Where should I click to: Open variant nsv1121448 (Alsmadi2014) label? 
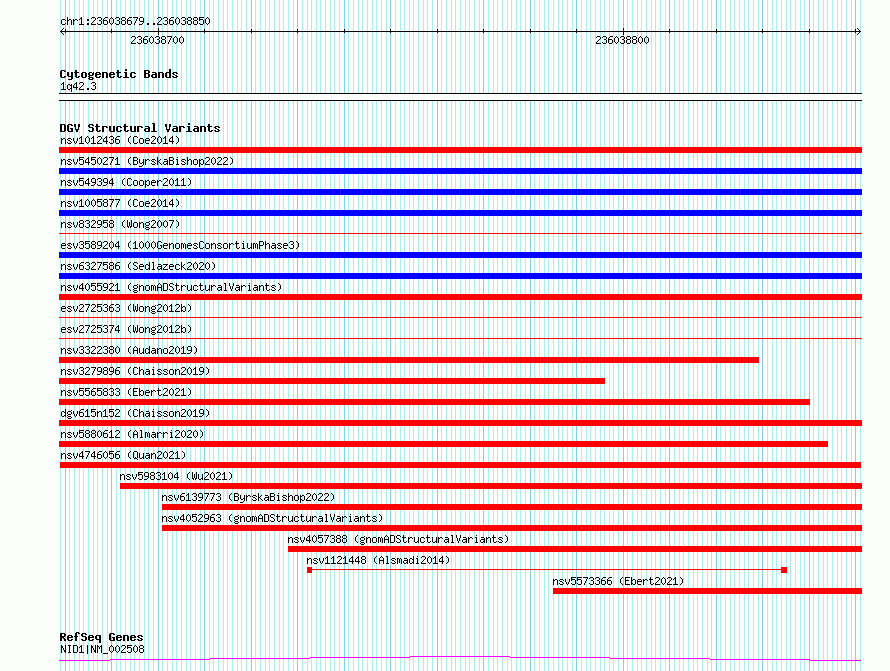378,560
